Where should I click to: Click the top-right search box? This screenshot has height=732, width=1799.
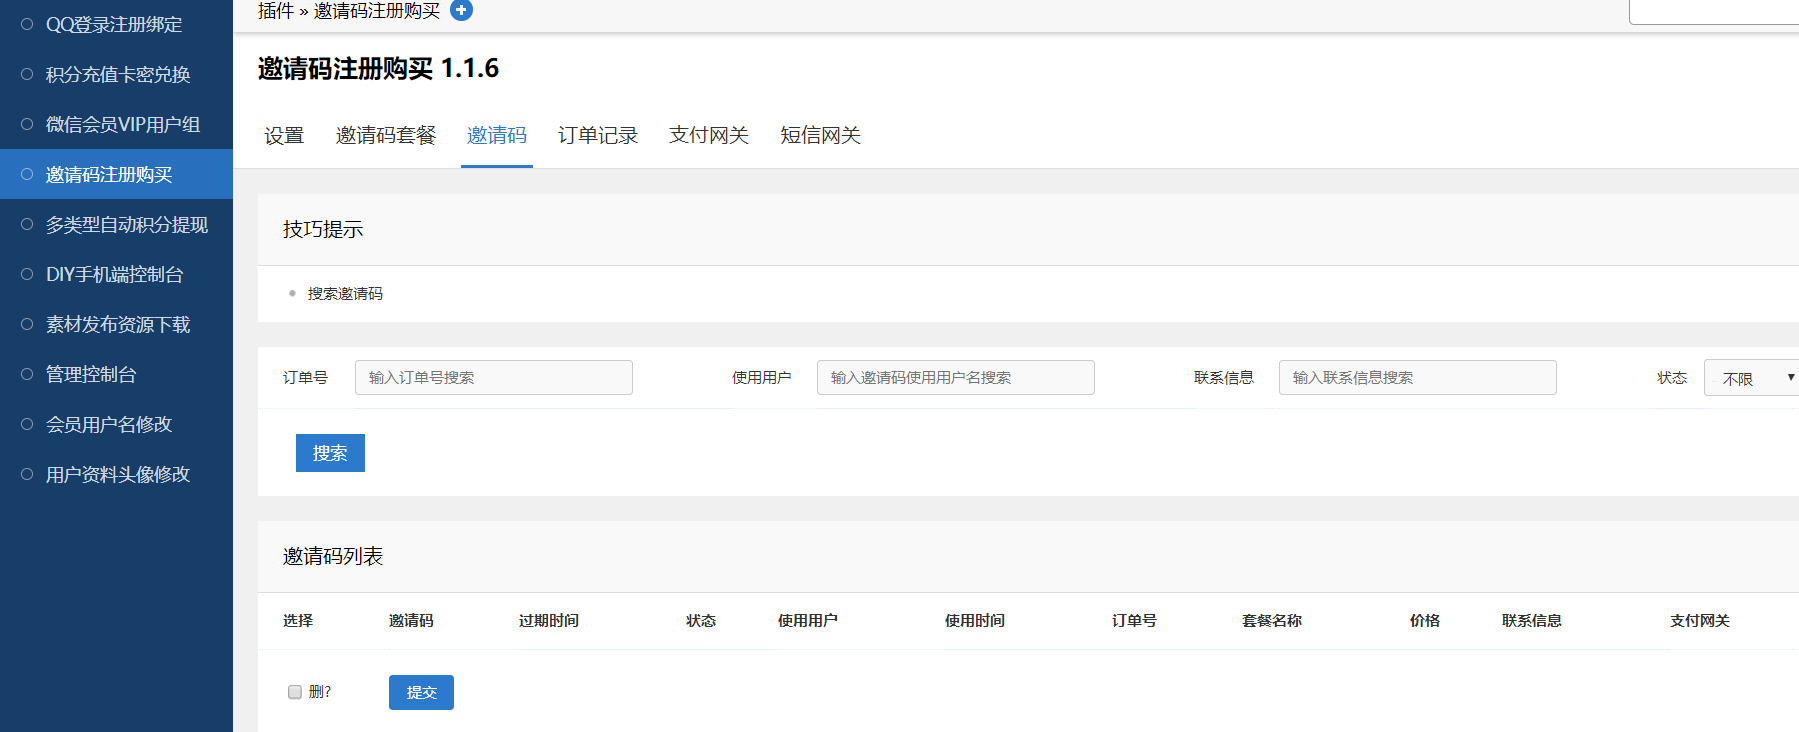pyautogui.click(x=1714, y=11)
